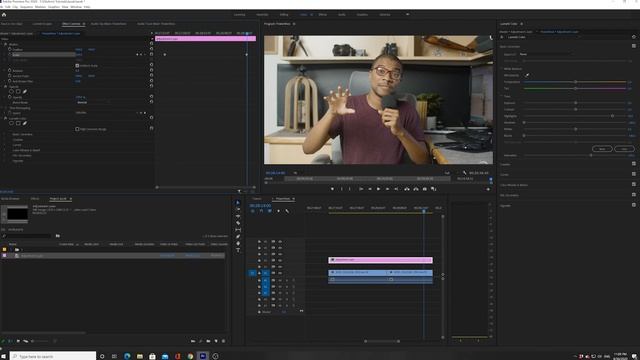The image size is (640, 360).
Task: Select the Type tool
Action: point(238,250)
